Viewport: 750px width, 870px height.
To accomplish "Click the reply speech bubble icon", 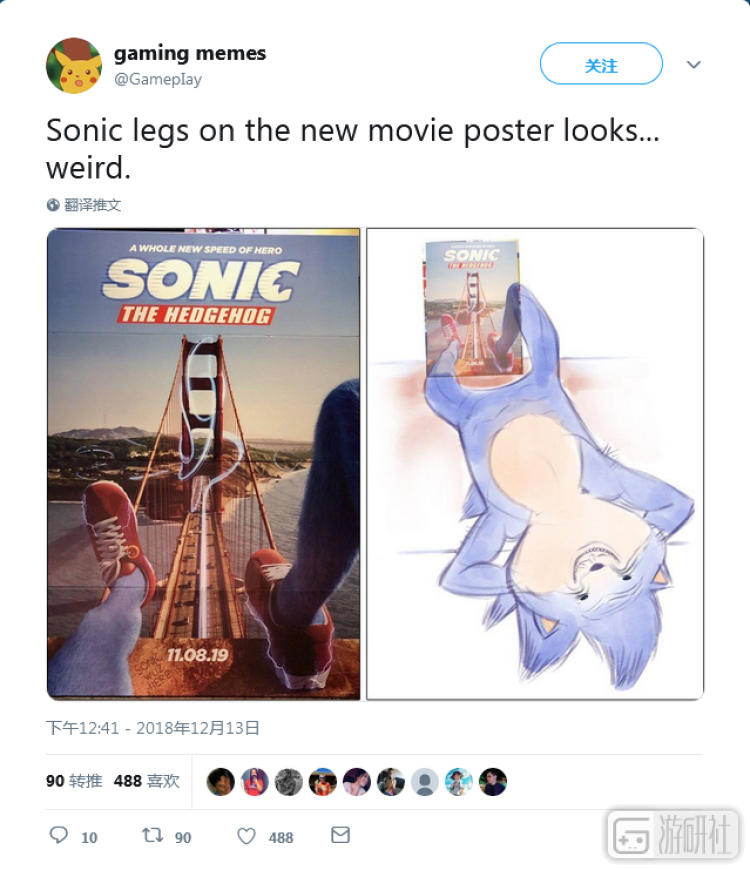I will tap(58, 835).
